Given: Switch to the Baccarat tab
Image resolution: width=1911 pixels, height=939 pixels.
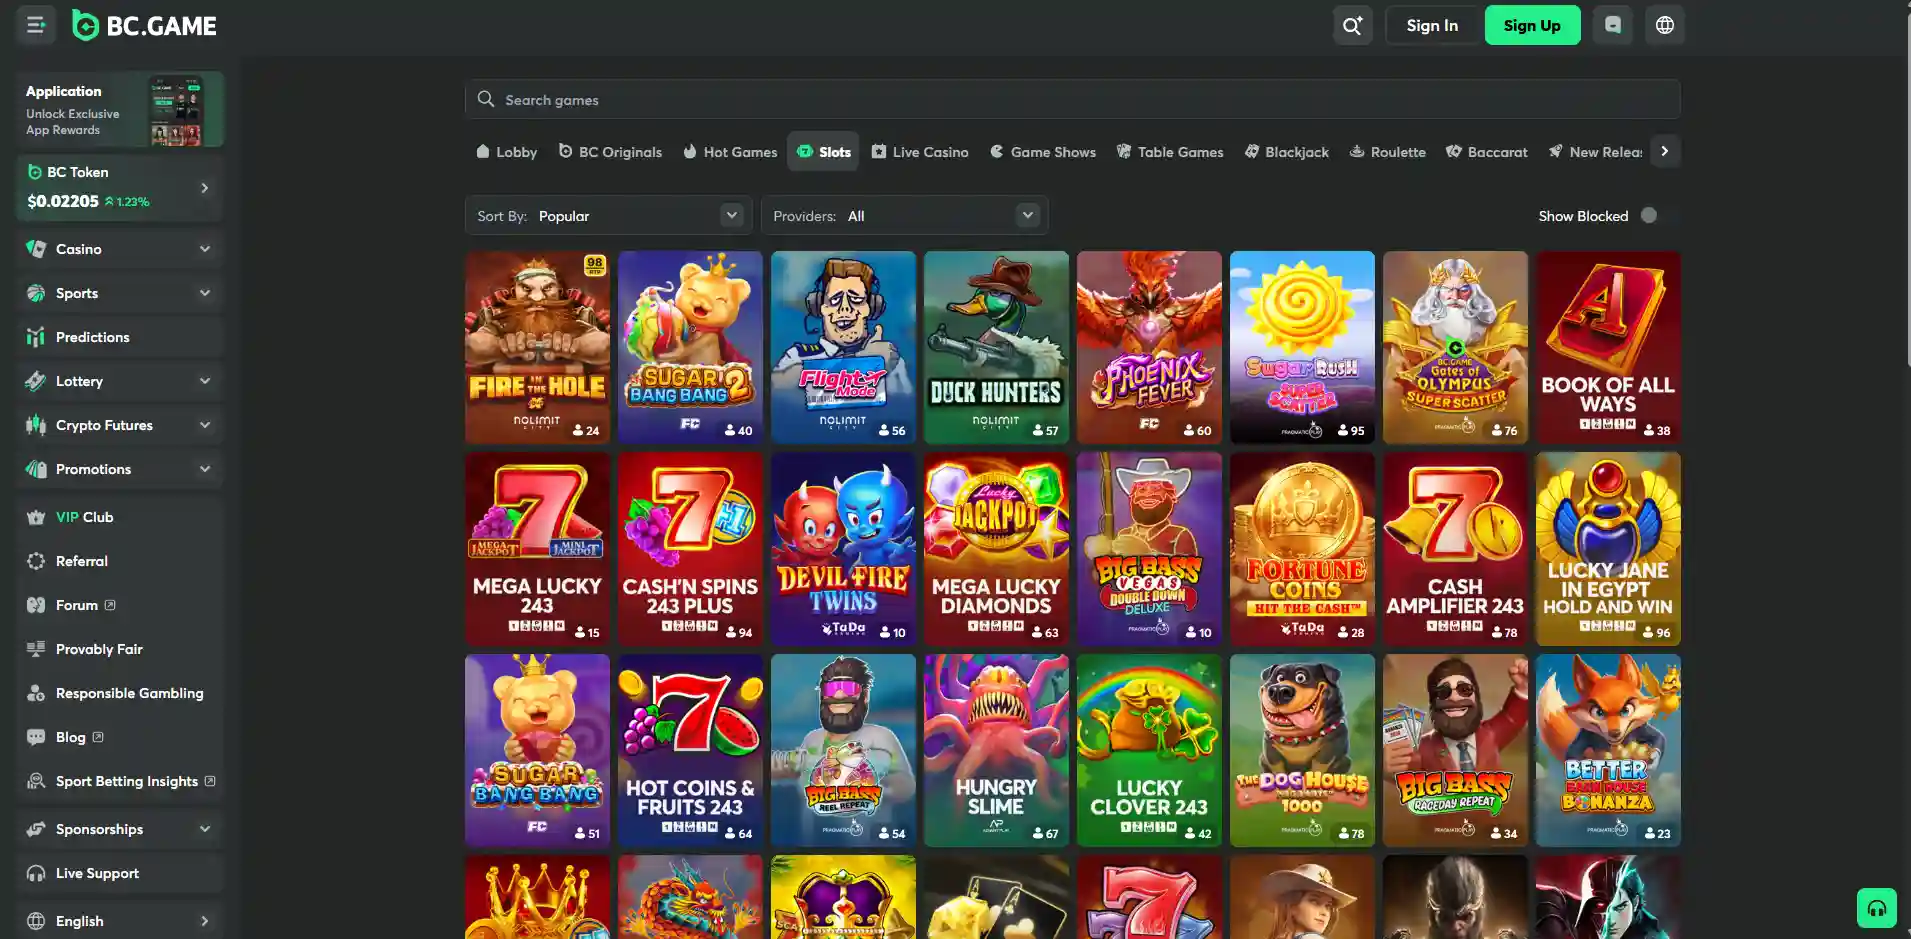Looking at the screenshot, I should tap(1487, 152).
